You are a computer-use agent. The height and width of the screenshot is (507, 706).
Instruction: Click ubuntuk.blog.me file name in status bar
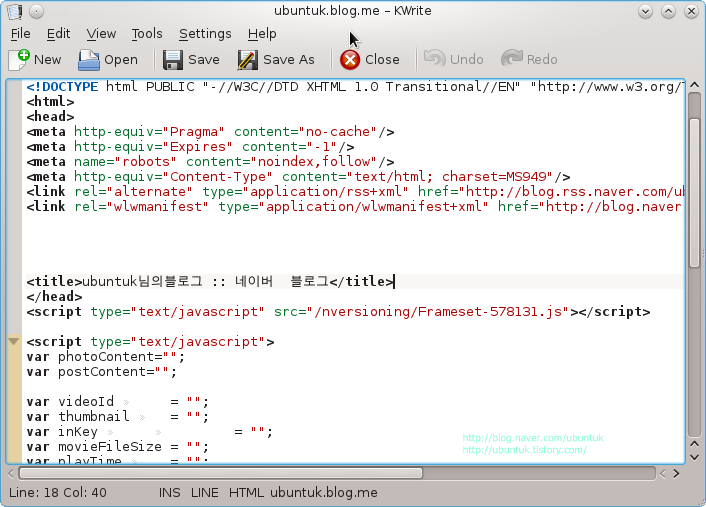(324, 493)
